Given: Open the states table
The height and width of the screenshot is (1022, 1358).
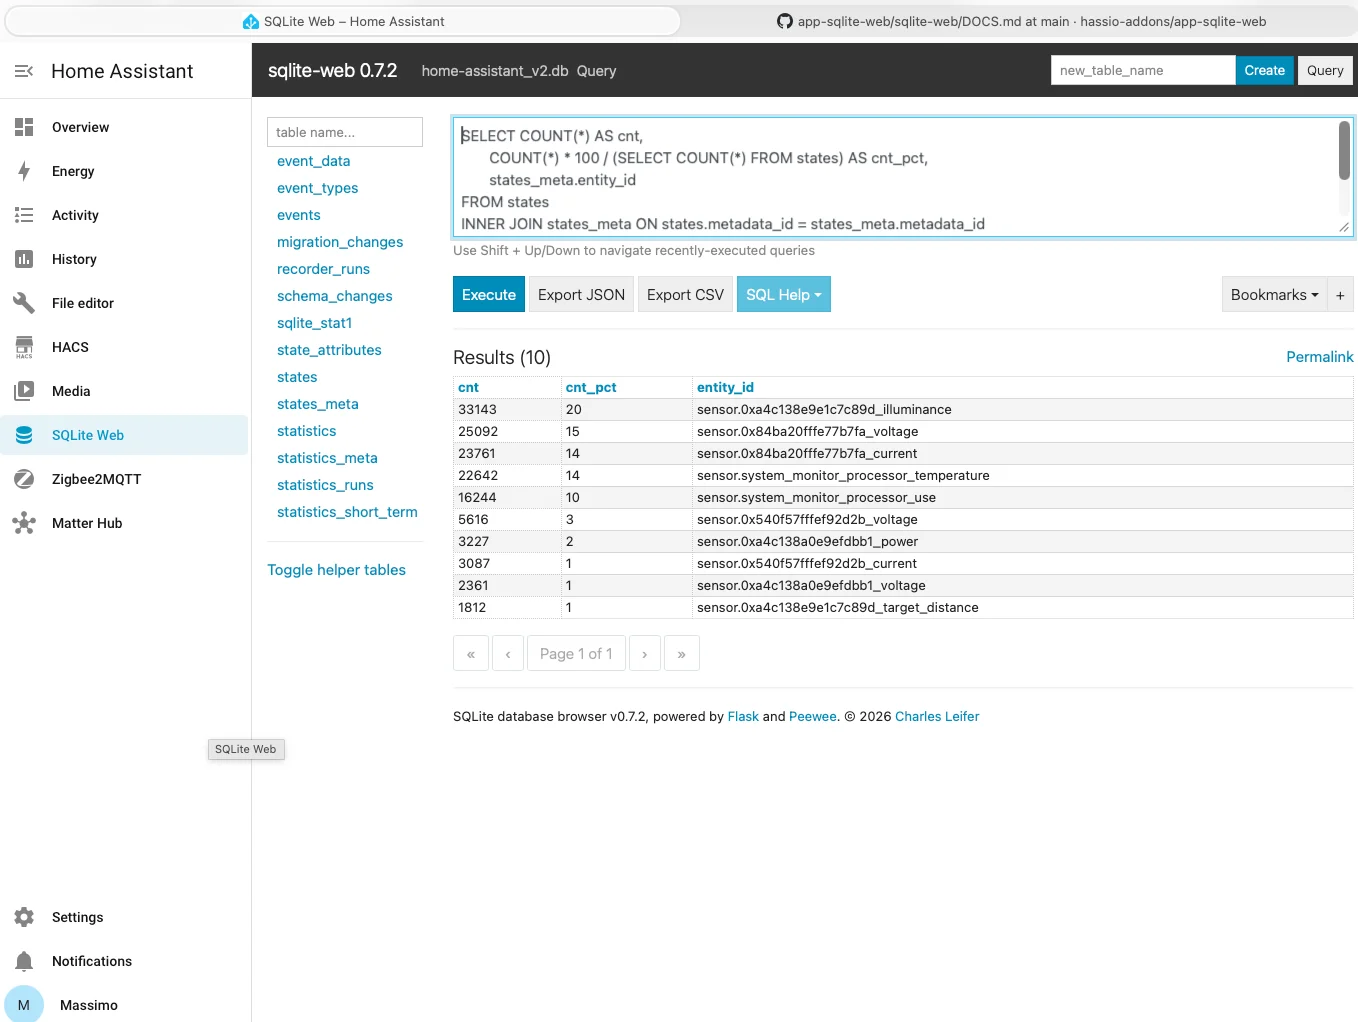Looking at the screenshot, I should click(297, 377).
